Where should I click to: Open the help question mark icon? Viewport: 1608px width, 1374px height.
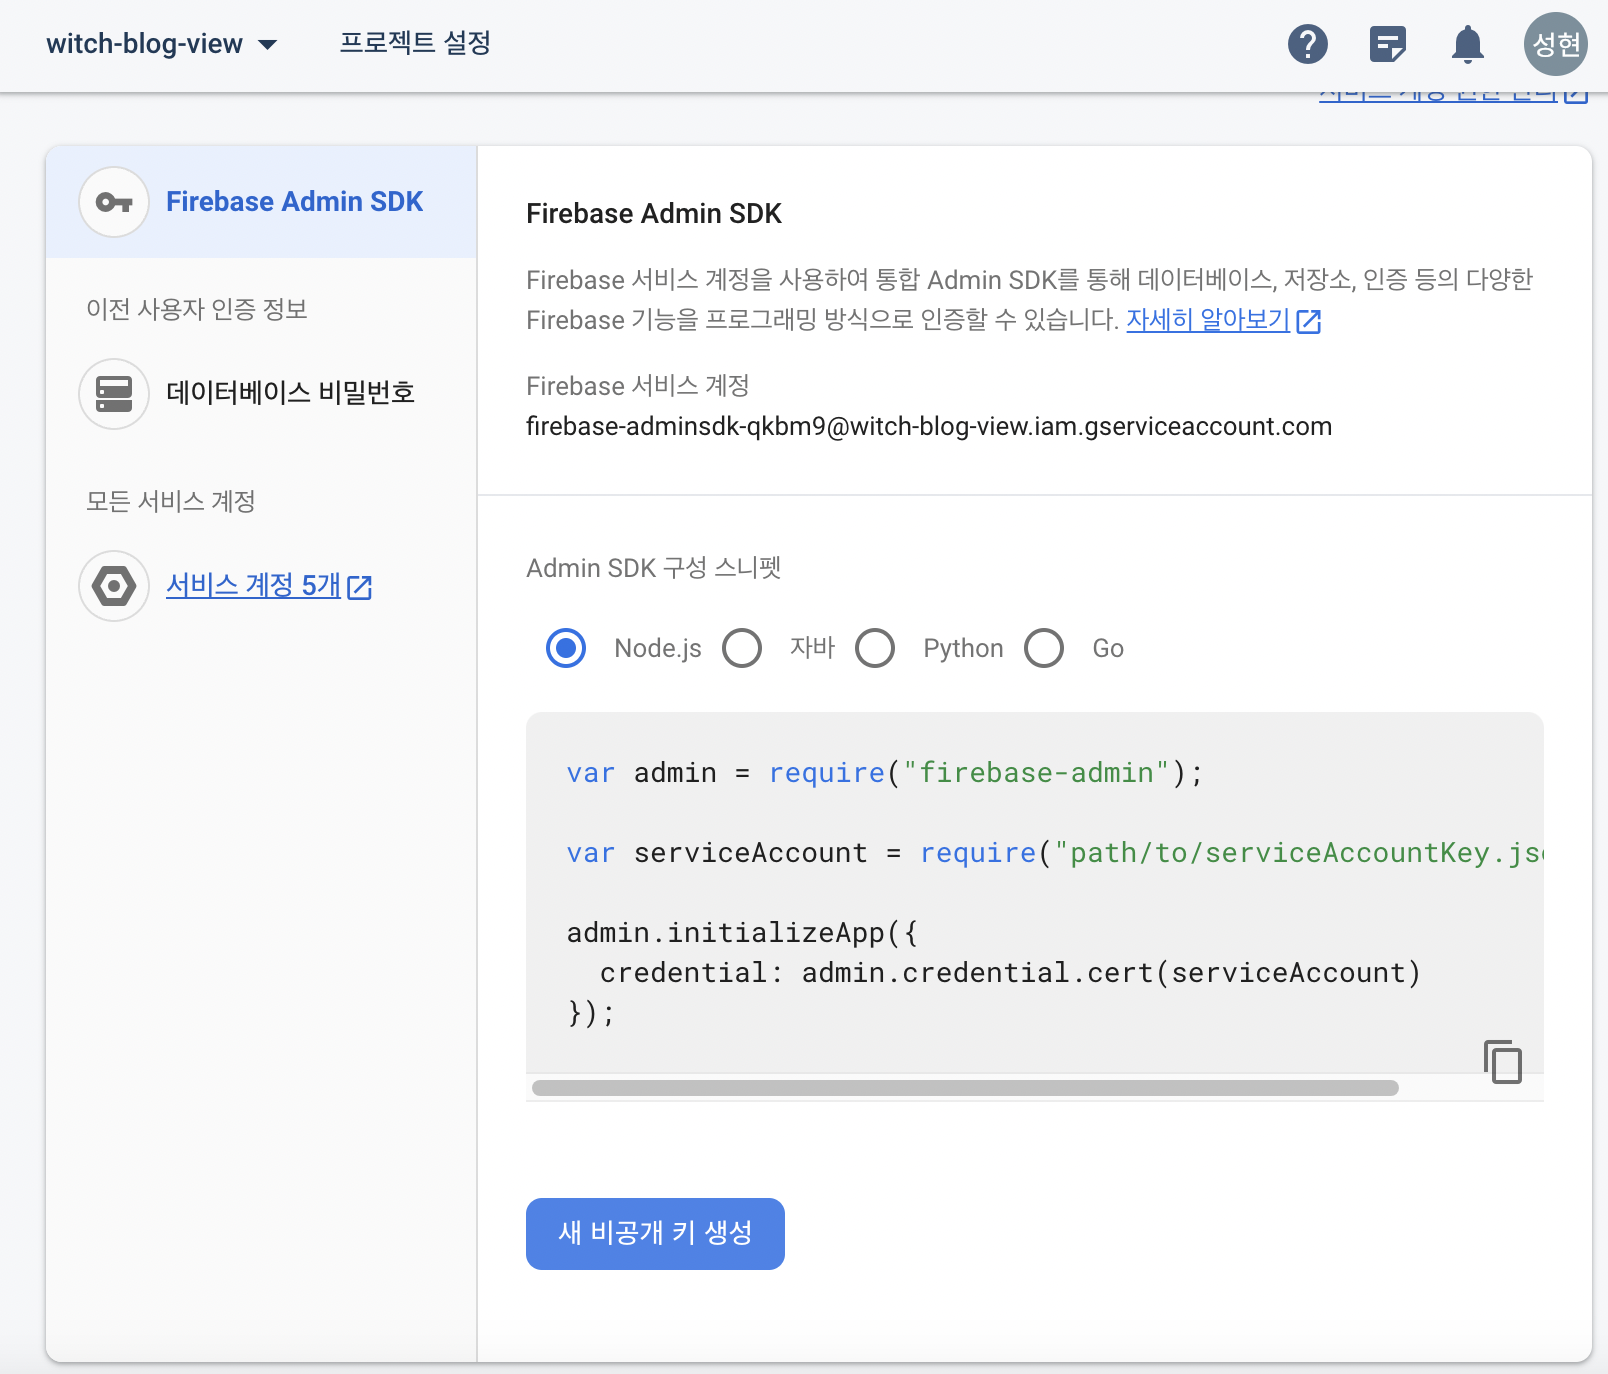(x=1307, y=44)
